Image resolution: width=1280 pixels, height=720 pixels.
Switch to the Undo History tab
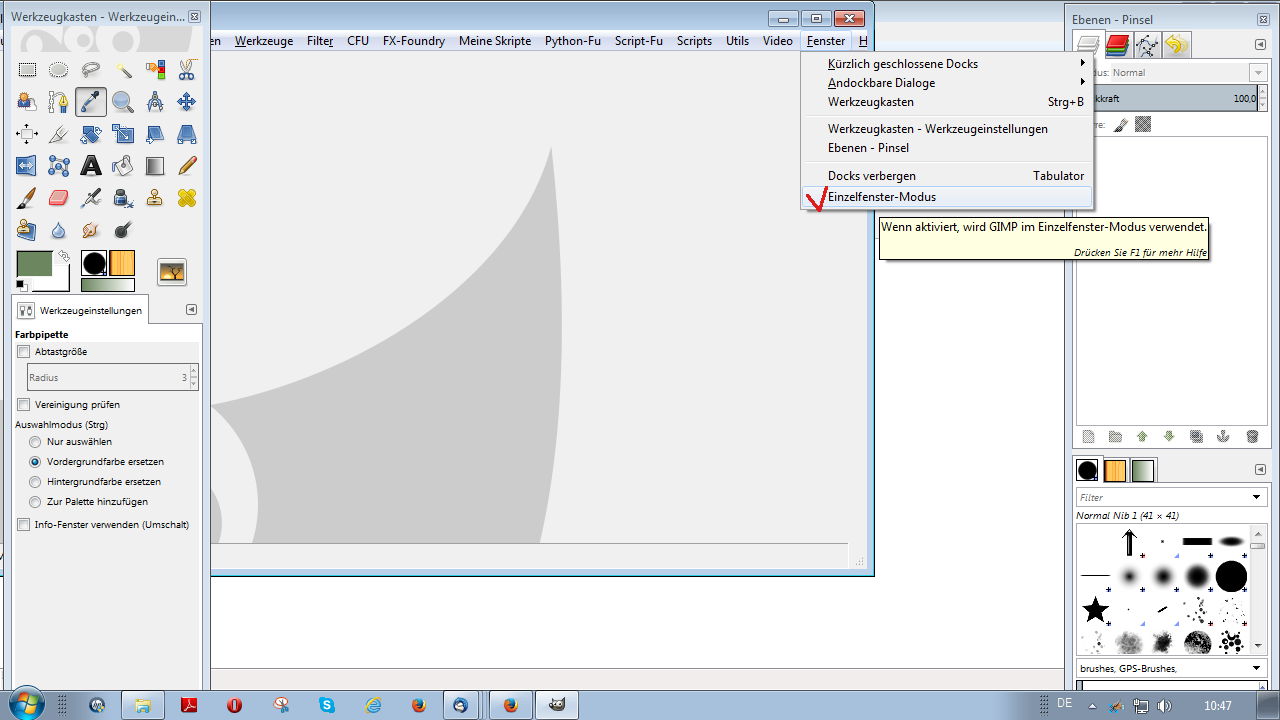point(1177,45)
